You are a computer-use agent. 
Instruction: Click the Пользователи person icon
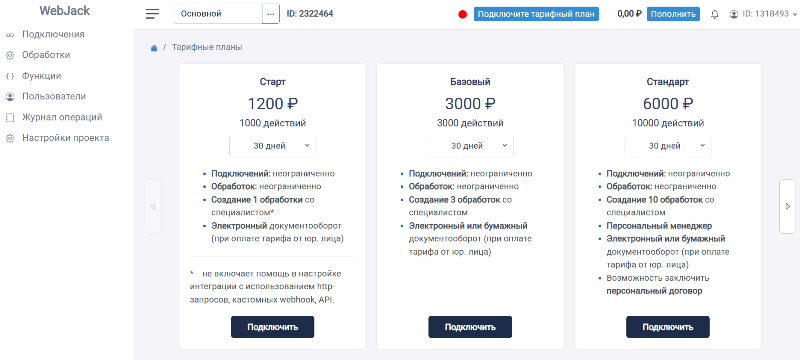coord(10,97)
